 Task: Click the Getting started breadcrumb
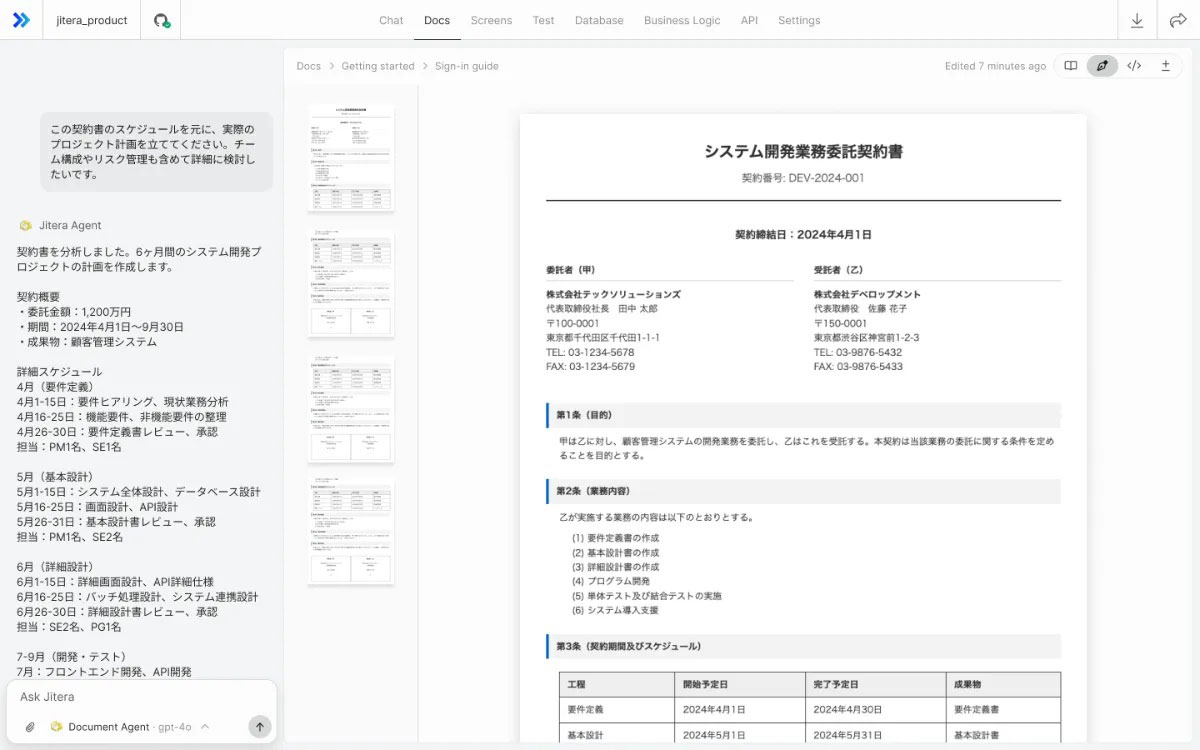coord(378,66)
